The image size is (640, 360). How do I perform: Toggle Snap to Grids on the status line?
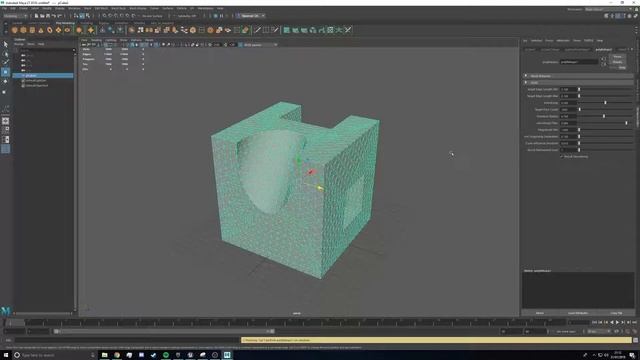(x=104, y=16)
